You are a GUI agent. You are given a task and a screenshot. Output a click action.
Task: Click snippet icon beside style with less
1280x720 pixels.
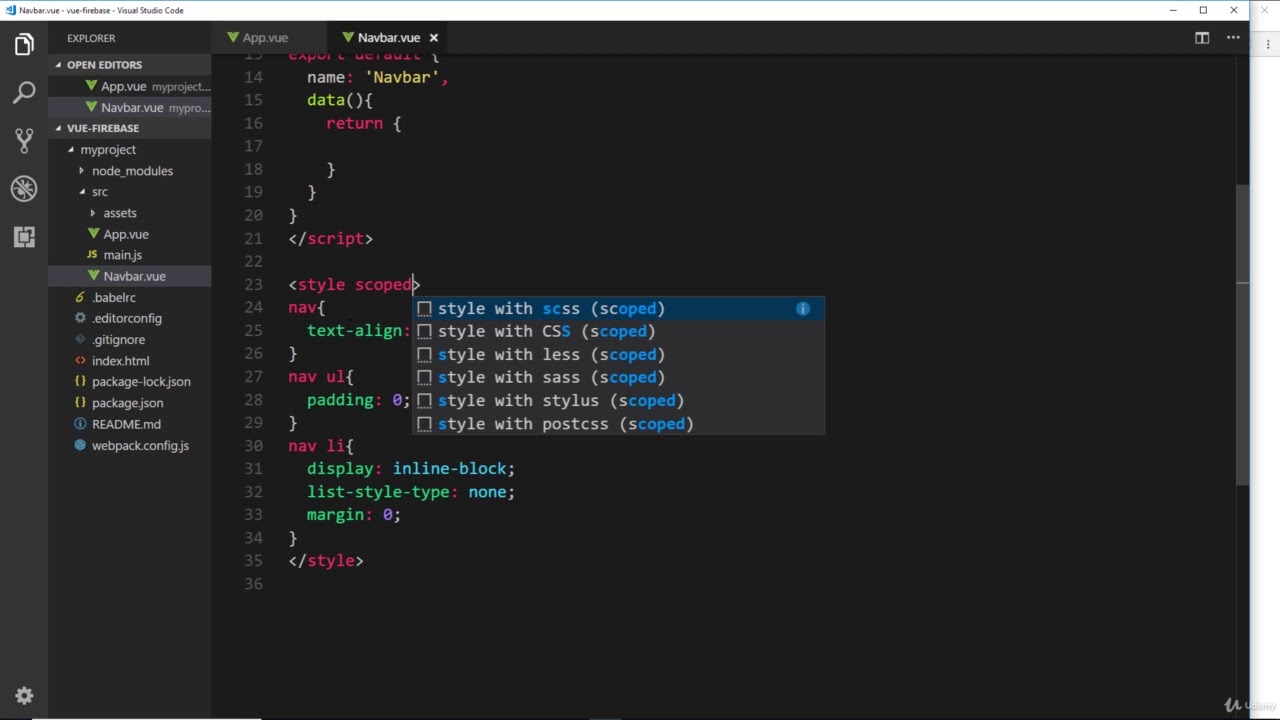[x=424, y=355]
